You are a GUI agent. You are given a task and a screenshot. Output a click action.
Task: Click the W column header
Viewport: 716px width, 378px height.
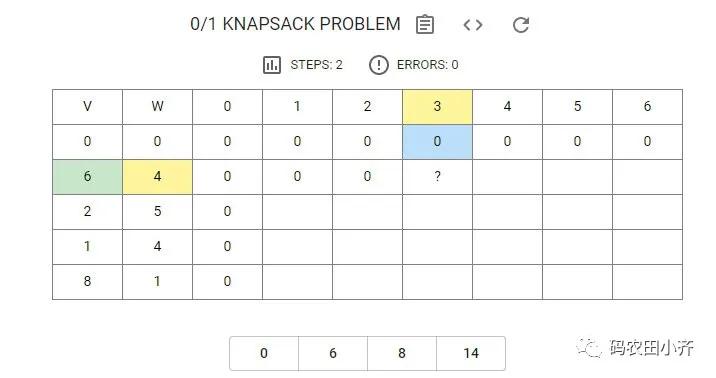158,106
